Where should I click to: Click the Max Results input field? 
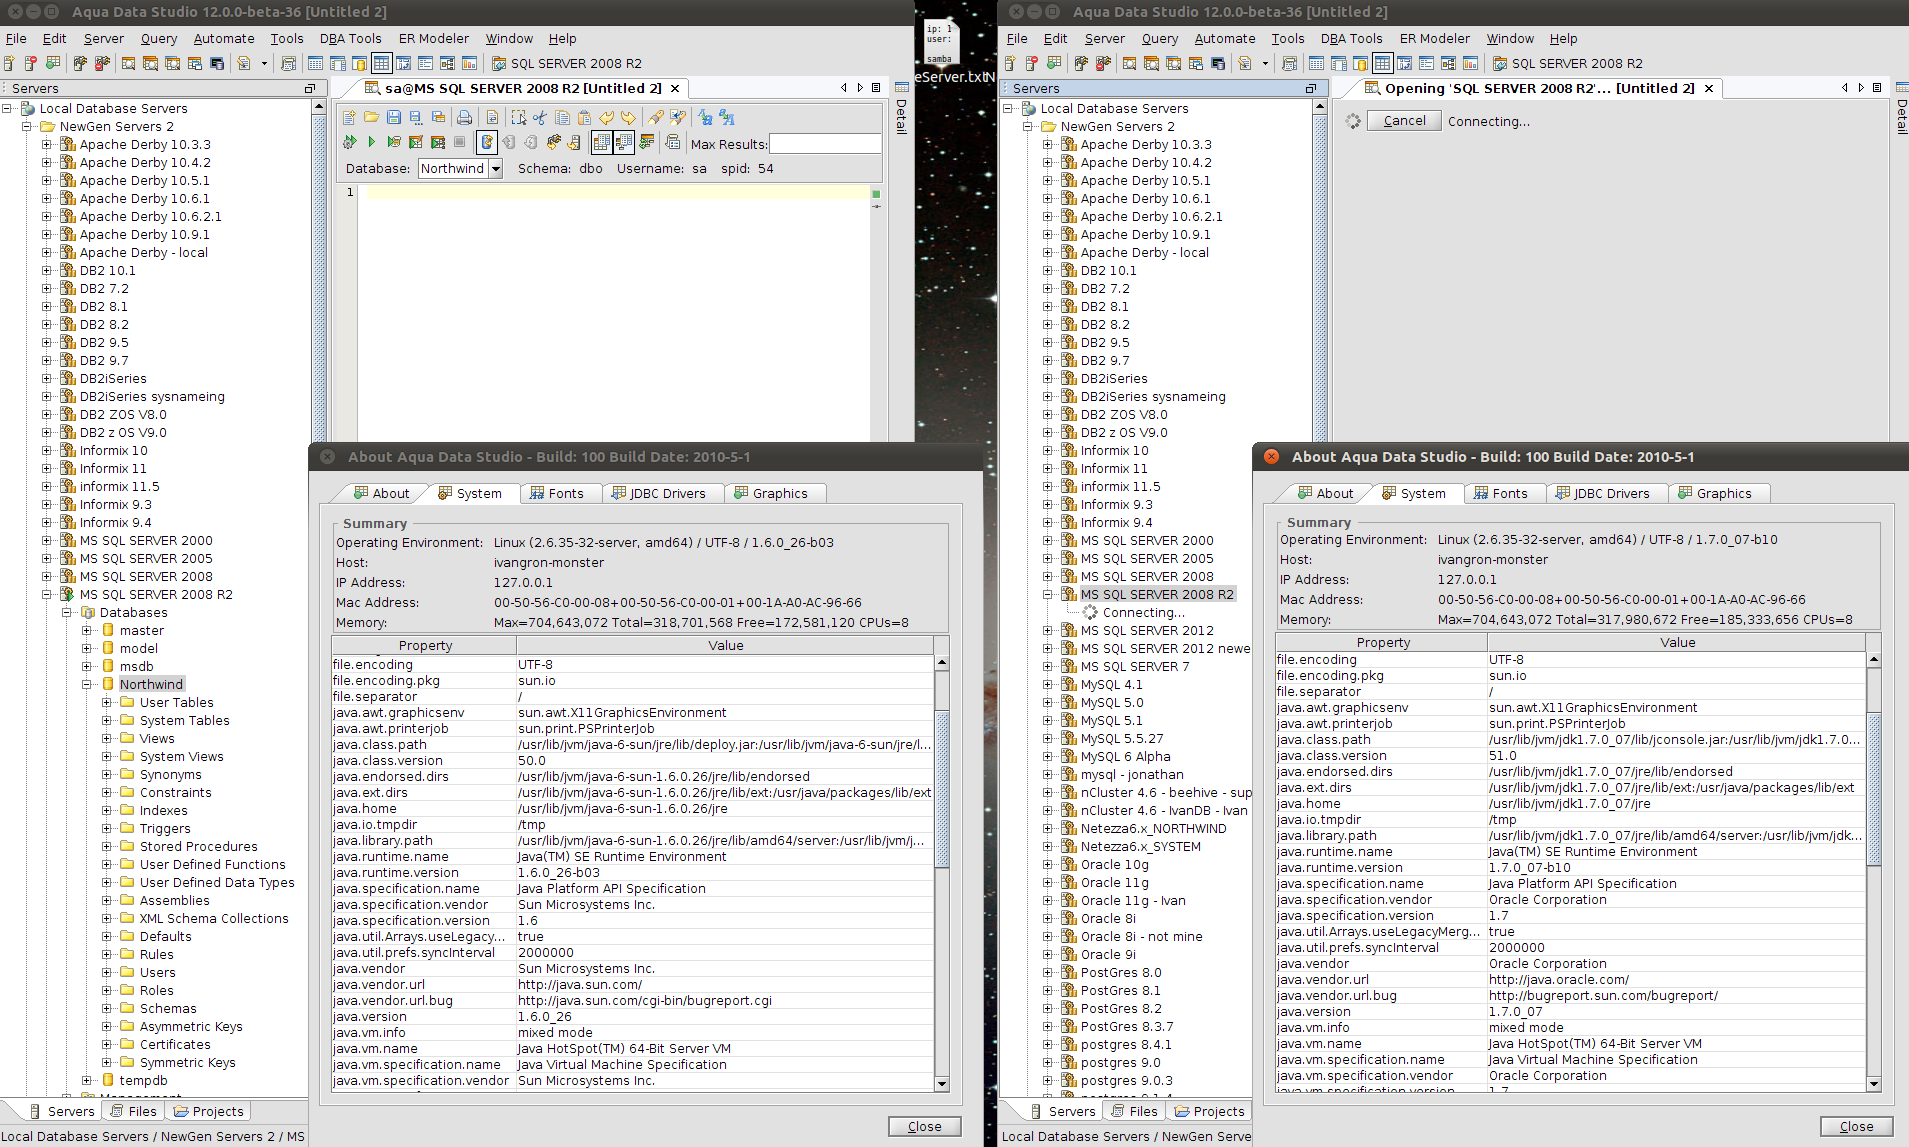pyautogui.click(x=825, y=144)
